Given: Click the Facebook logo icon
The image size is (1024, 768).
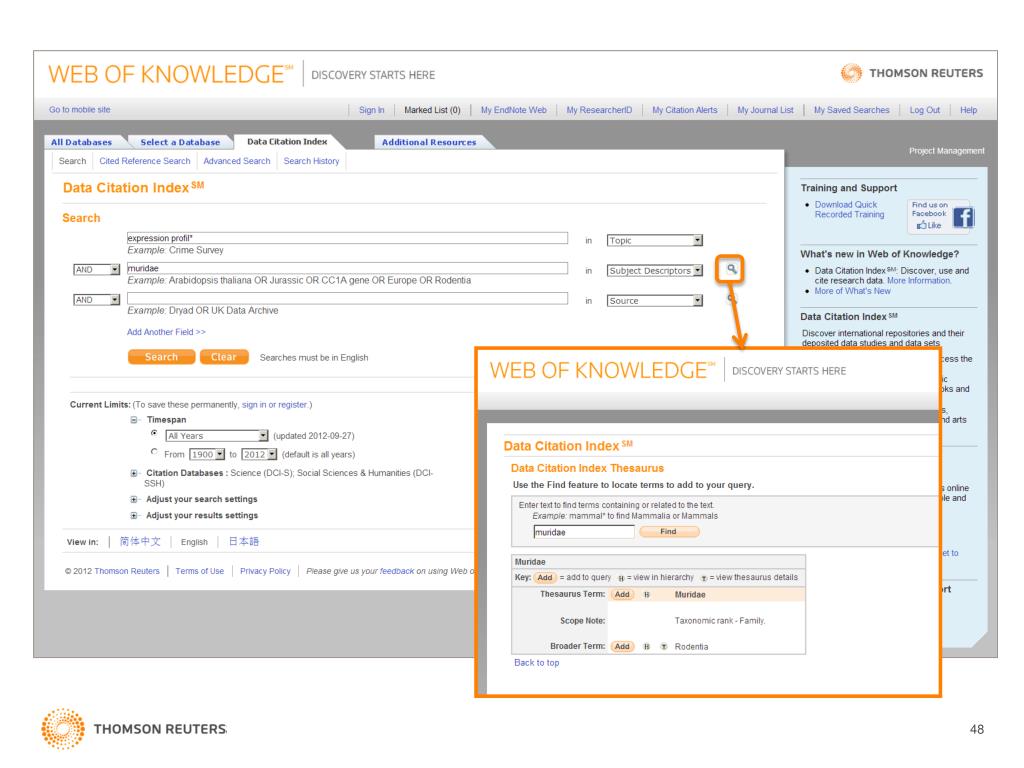Looking at the screenshot, I should point(963,217).
